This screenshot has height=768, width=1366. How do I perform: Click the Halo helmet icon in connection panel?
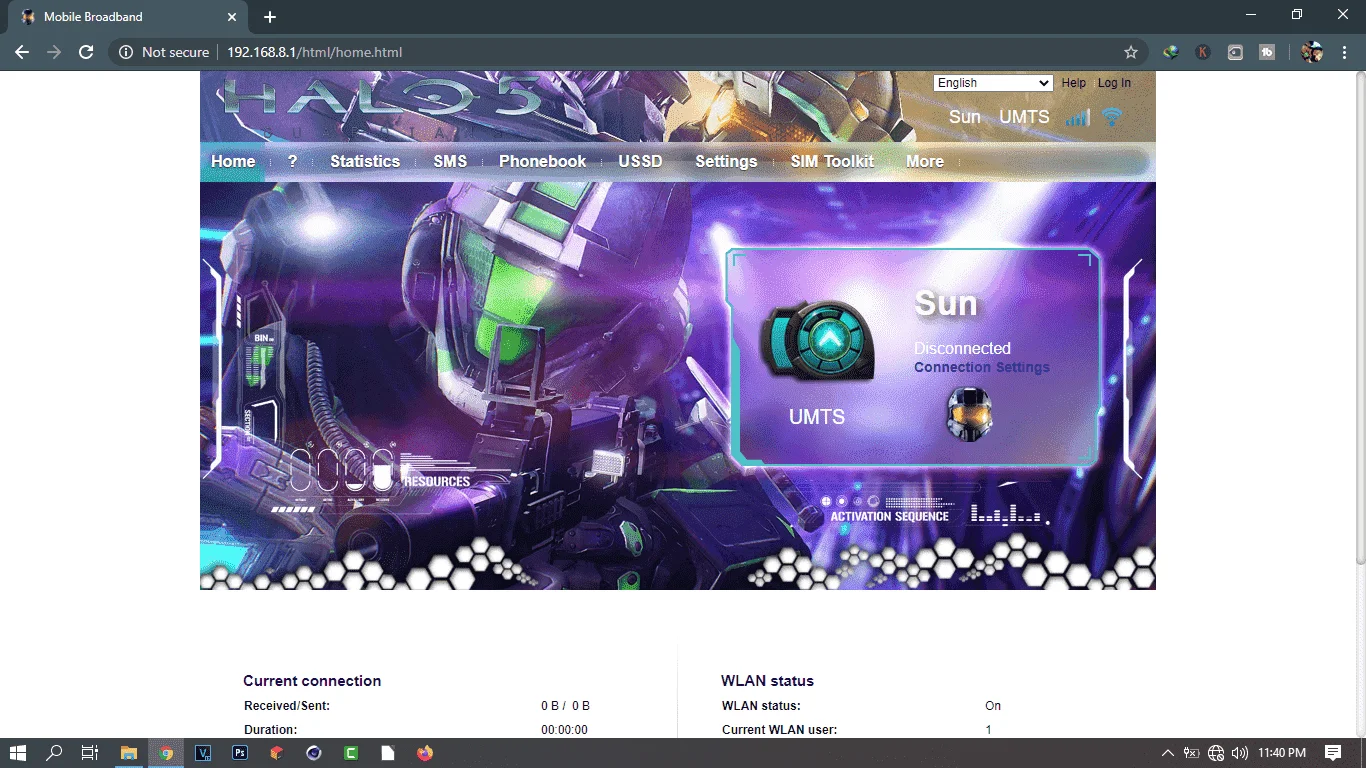click(969, 414)
